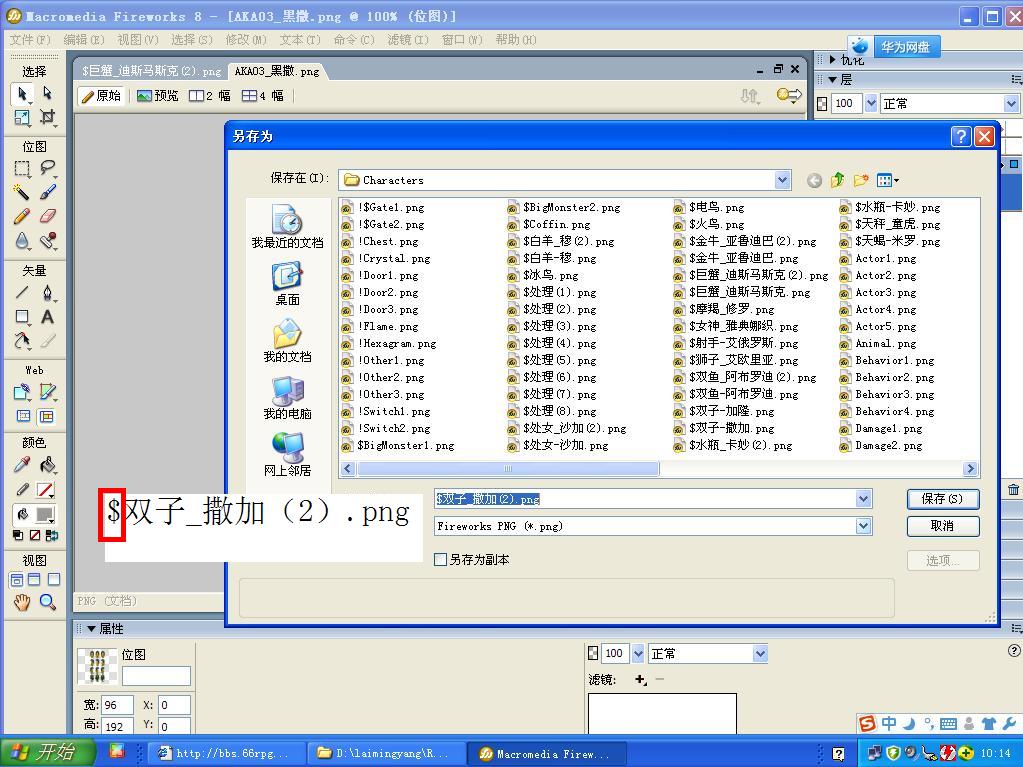Select the Freeform tool
The width and height of the screenshot is (1023, 767).
click(22, 340)
